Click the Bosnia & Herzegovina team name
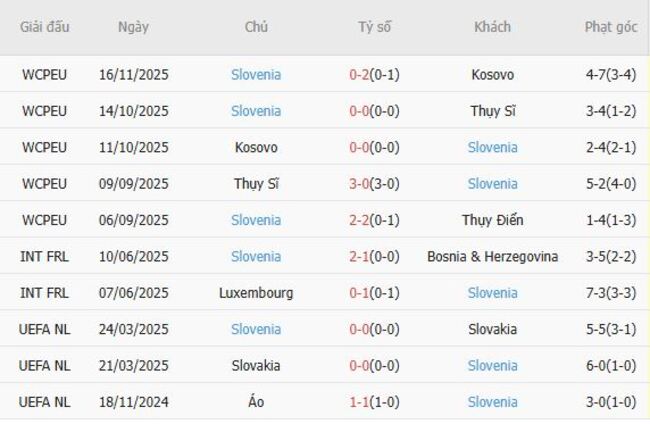 click(492, 257)
